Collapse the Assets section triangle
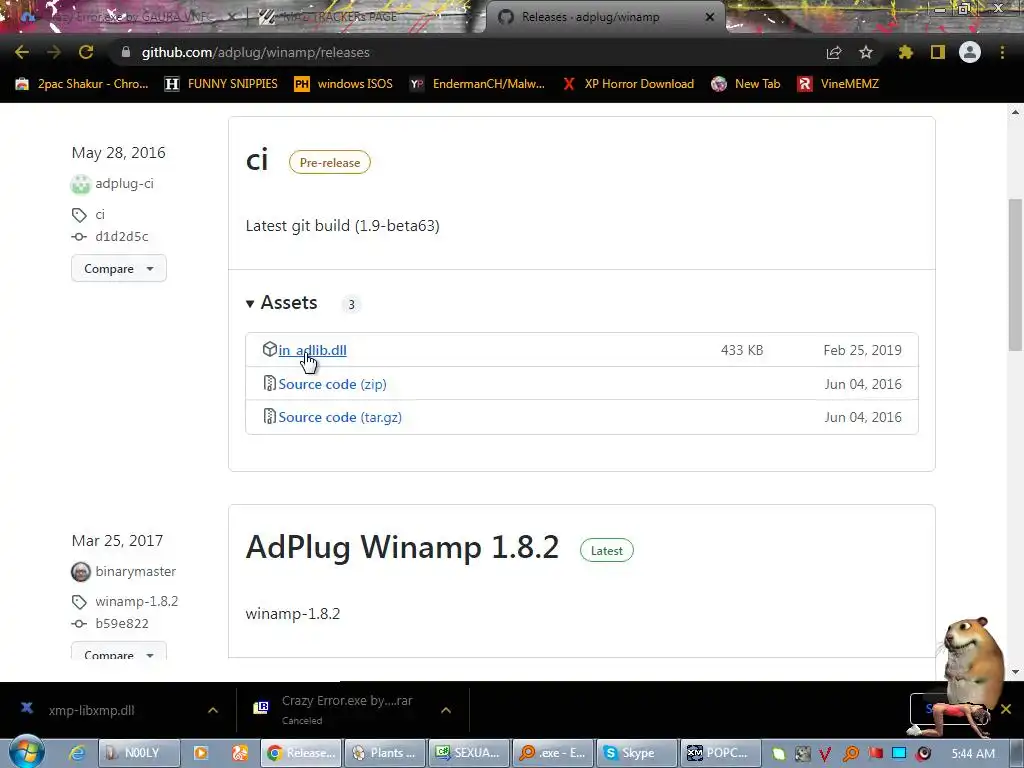The height and width of the screenshot is (768, 1024). click(x=249, y=304)
